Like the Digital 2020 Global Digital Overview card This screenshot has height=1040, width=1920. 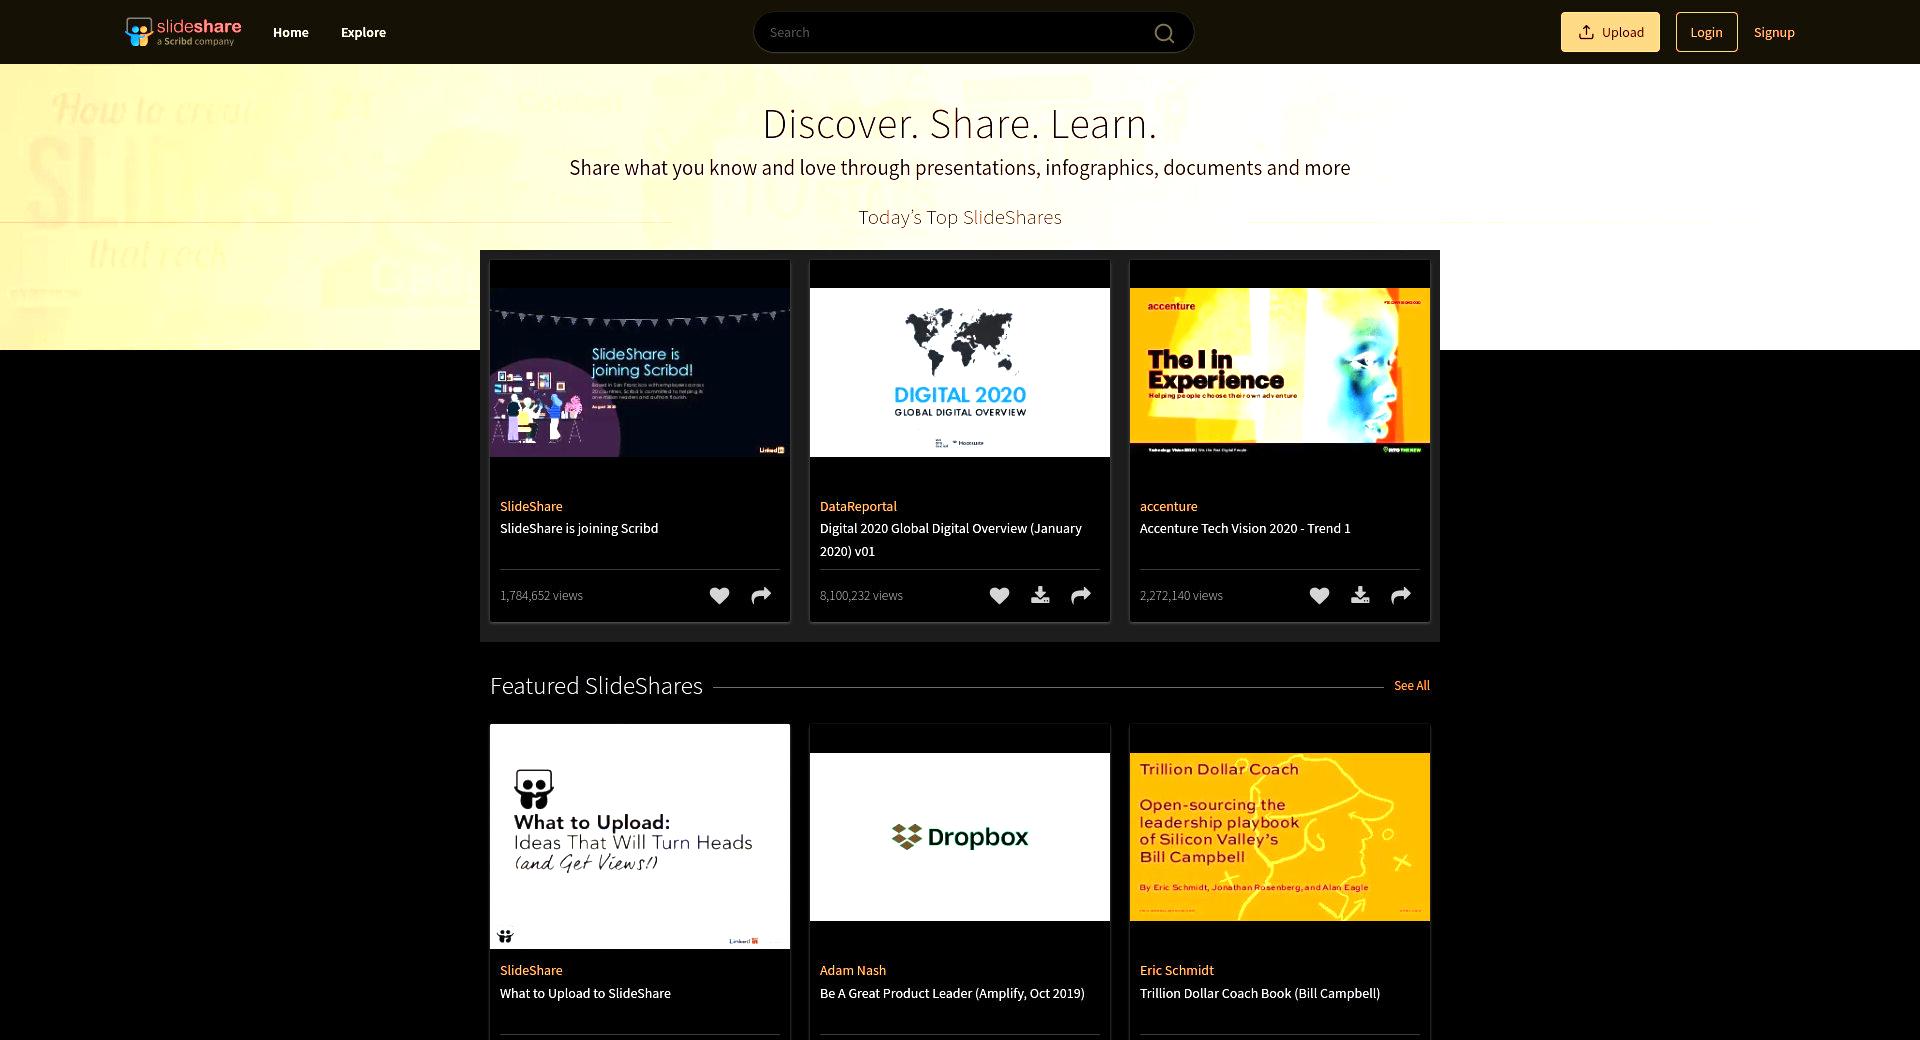[x=999, y=595]
